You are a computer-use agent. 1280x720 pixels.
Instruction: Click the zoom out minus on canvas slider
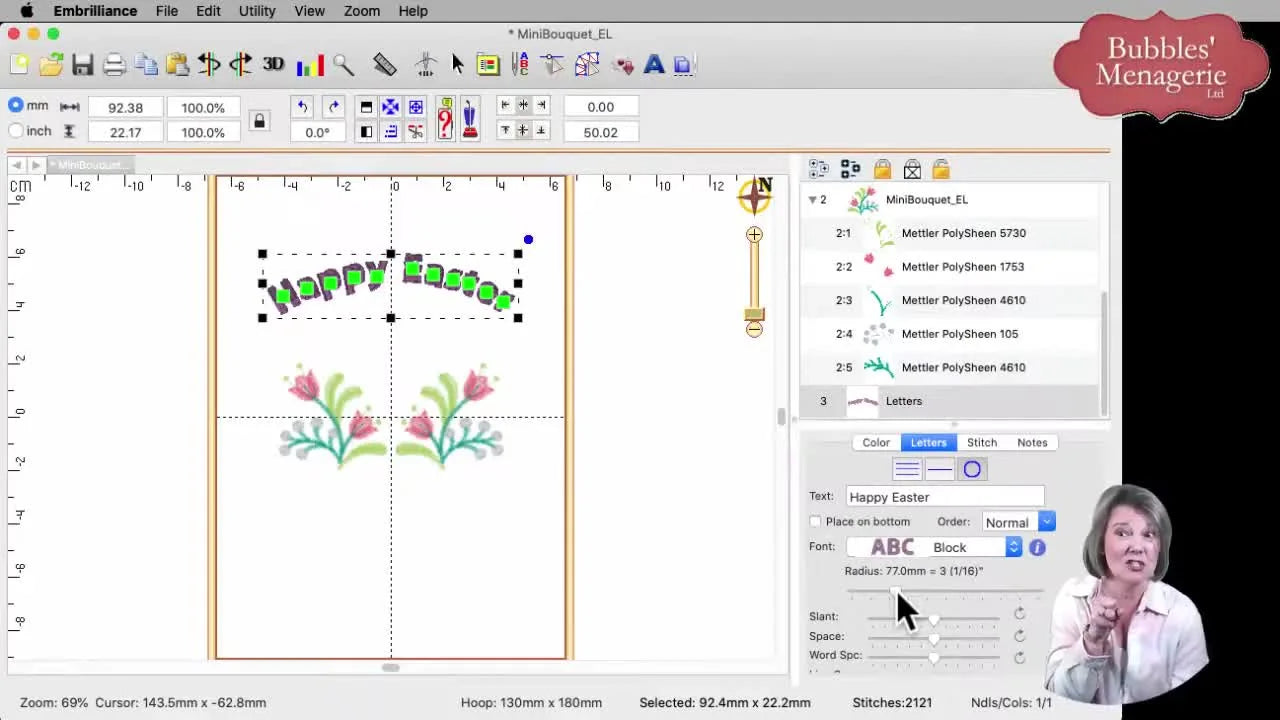(x=754, y=329)
